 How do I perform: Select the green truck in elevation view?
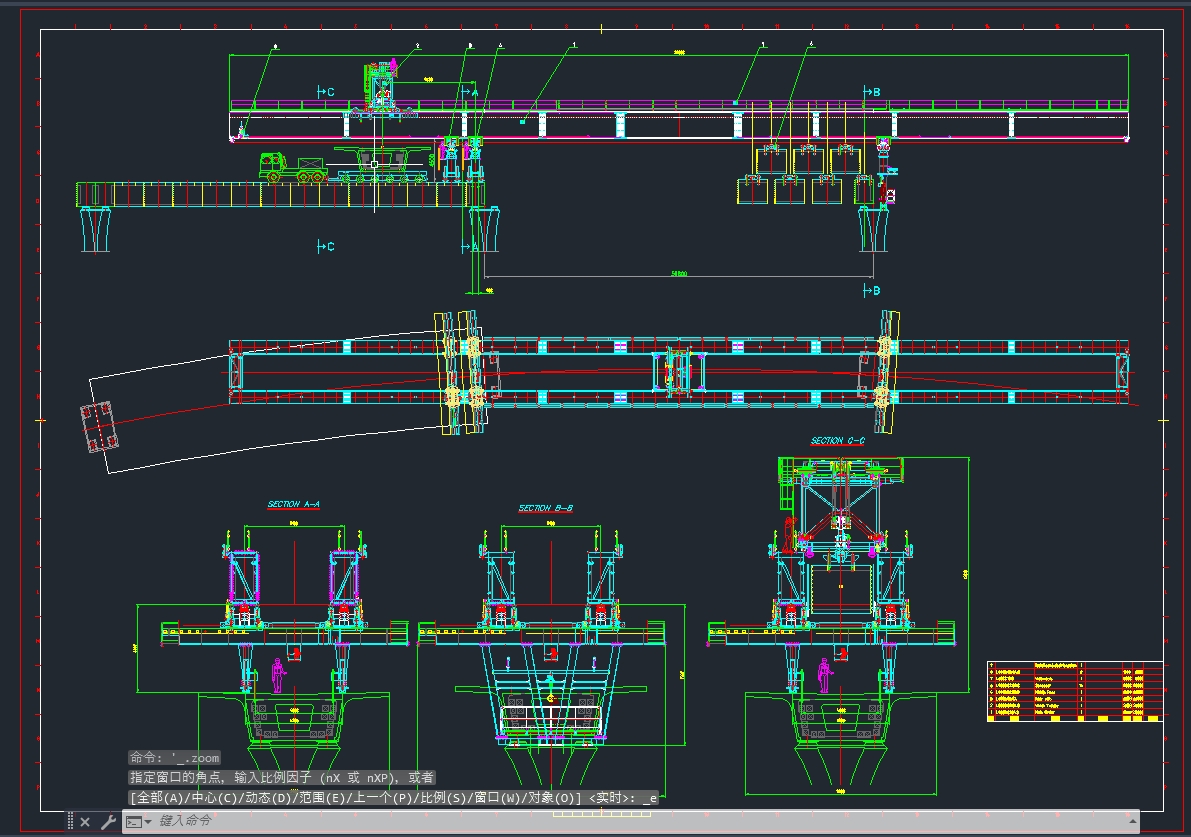point(293,167)
